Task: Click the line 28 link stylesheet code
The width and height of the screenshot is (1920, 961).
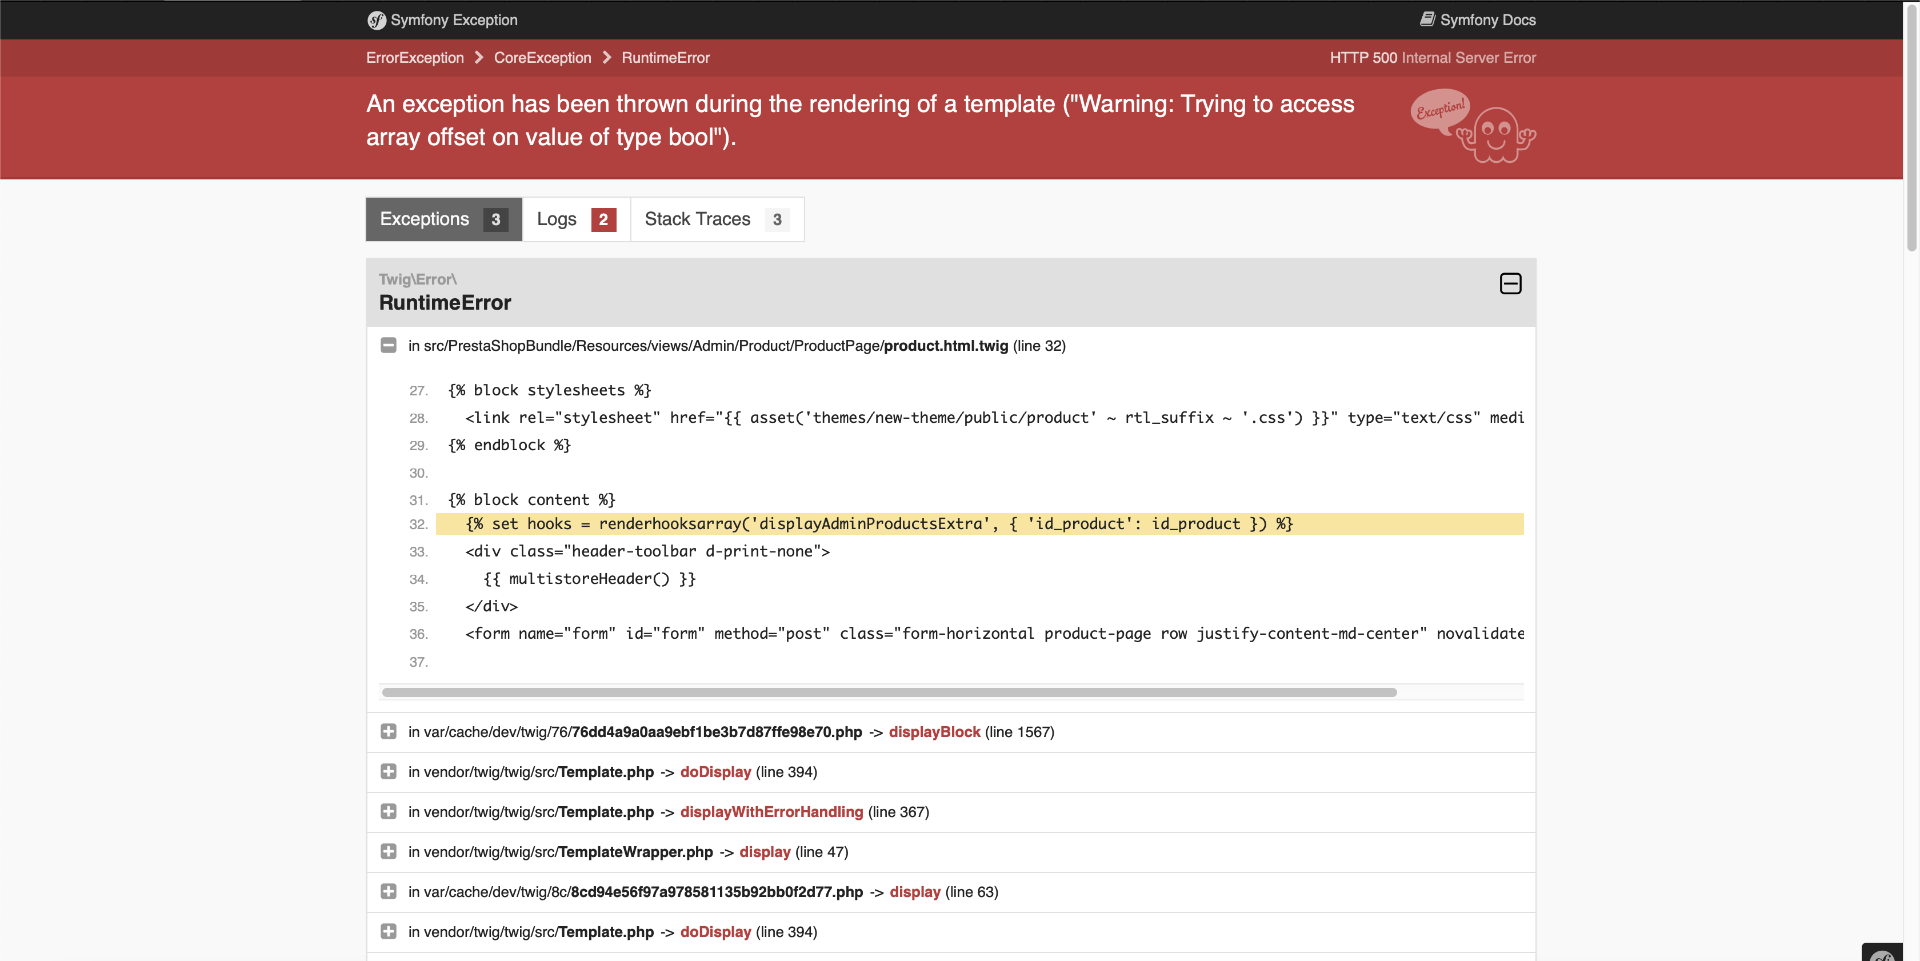Action: (x=994, y=418)
